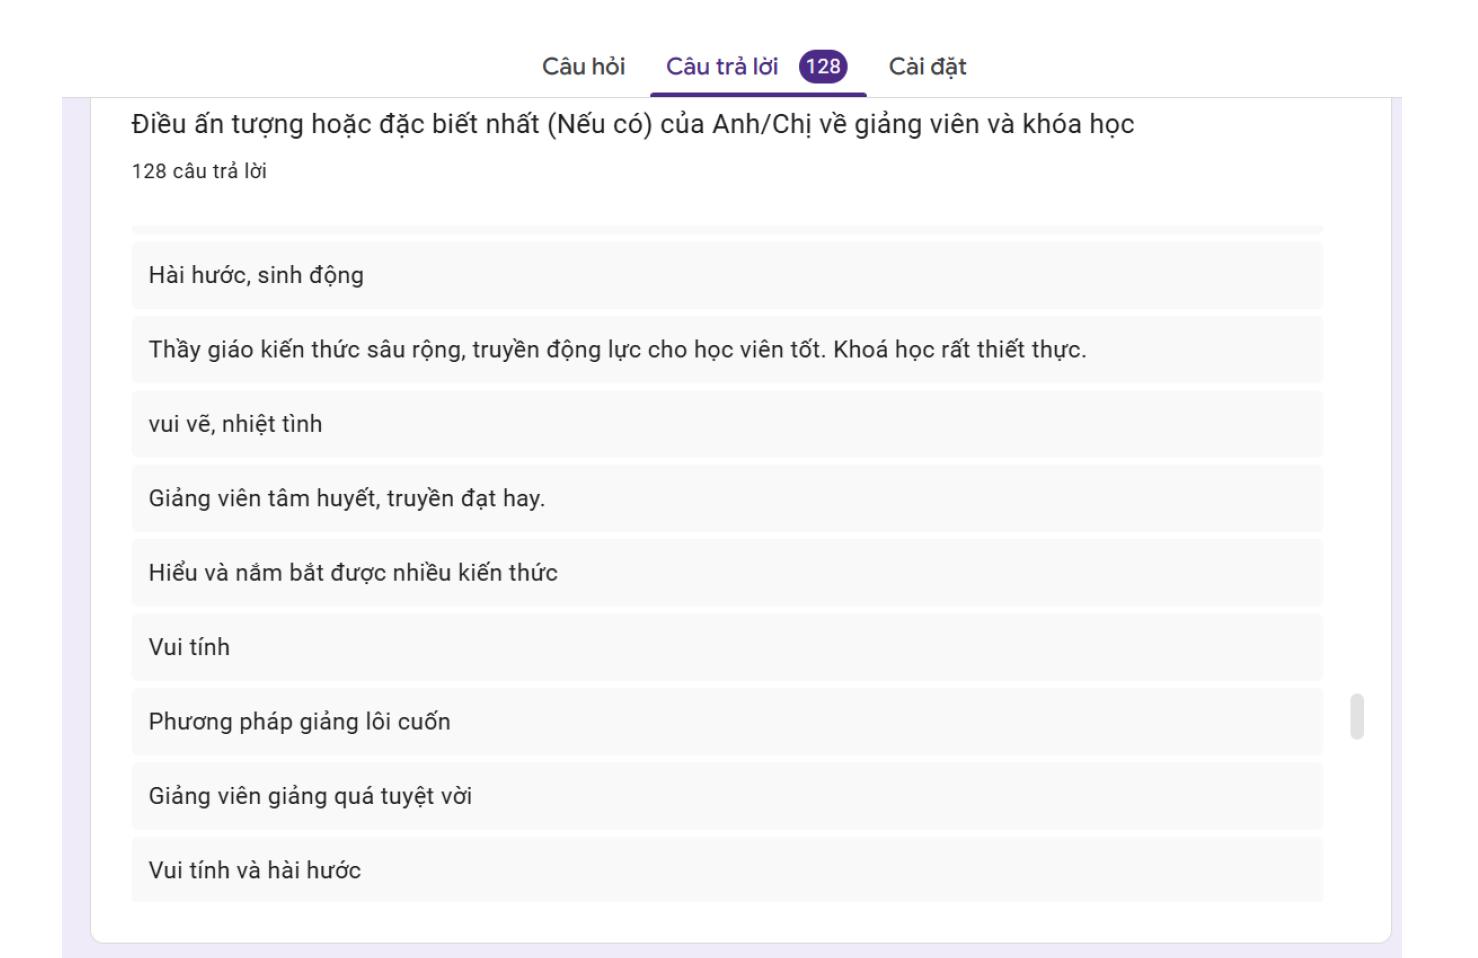
Task: Select the 'Hài hước, sinh động' response
Action: (x=256, y=275)
